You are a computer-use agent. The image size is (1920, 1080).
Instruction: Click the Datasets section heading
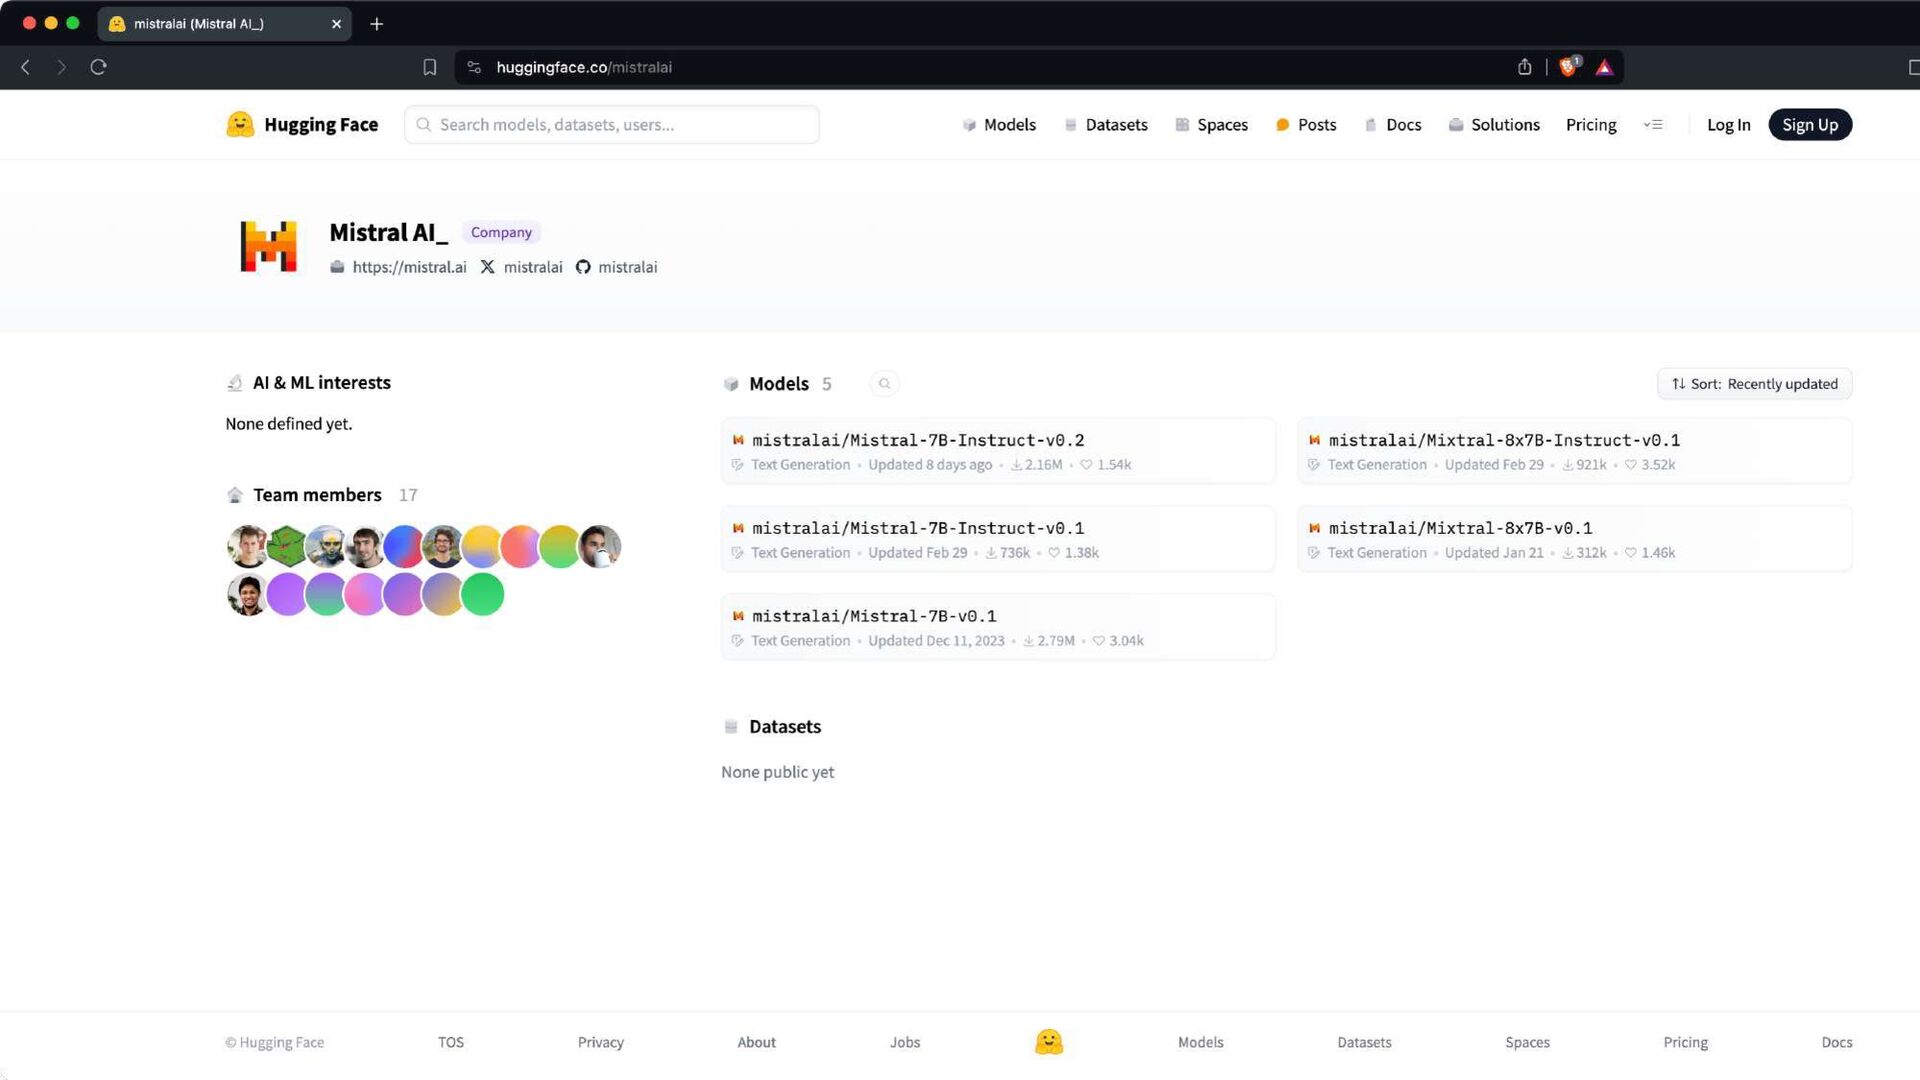tap(785, 727)
